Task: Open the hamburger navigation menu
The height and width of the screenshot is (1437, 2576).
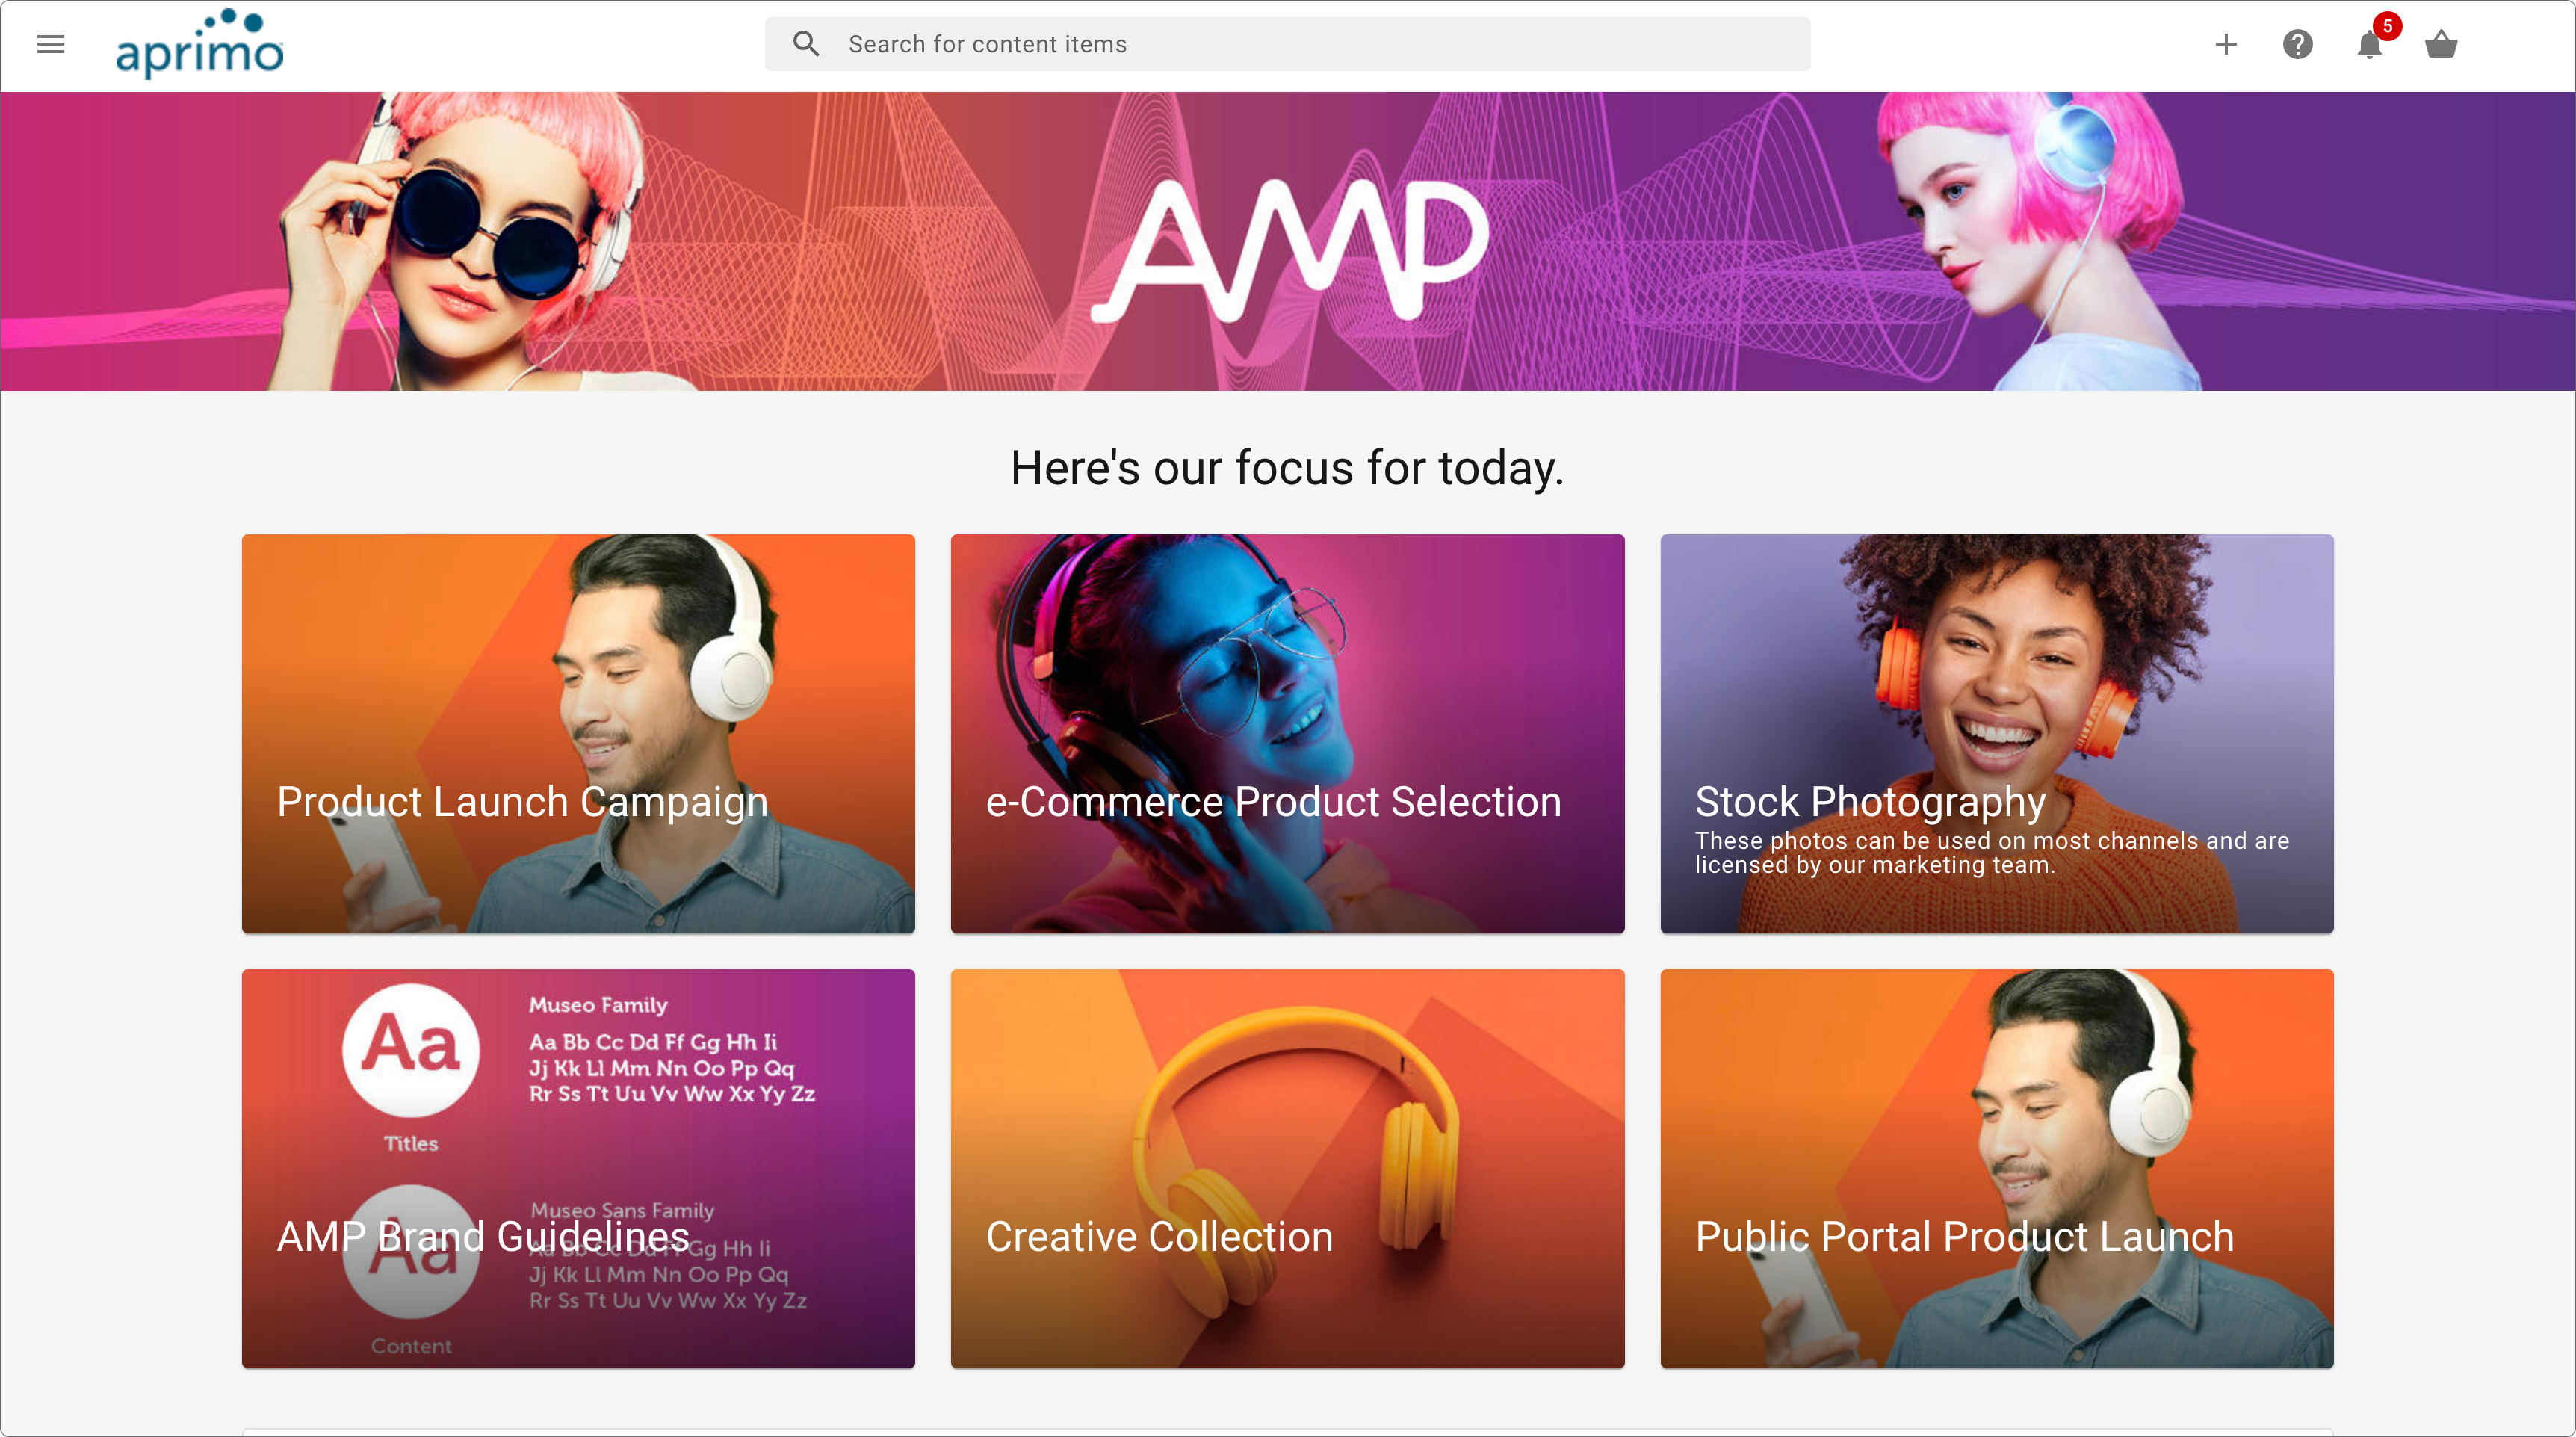Action: (x=50, y=44)
